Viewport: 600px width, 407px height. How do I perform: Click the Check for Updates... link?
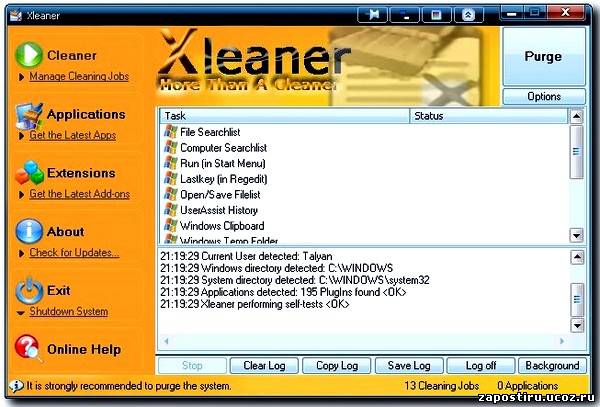[75, 253]
